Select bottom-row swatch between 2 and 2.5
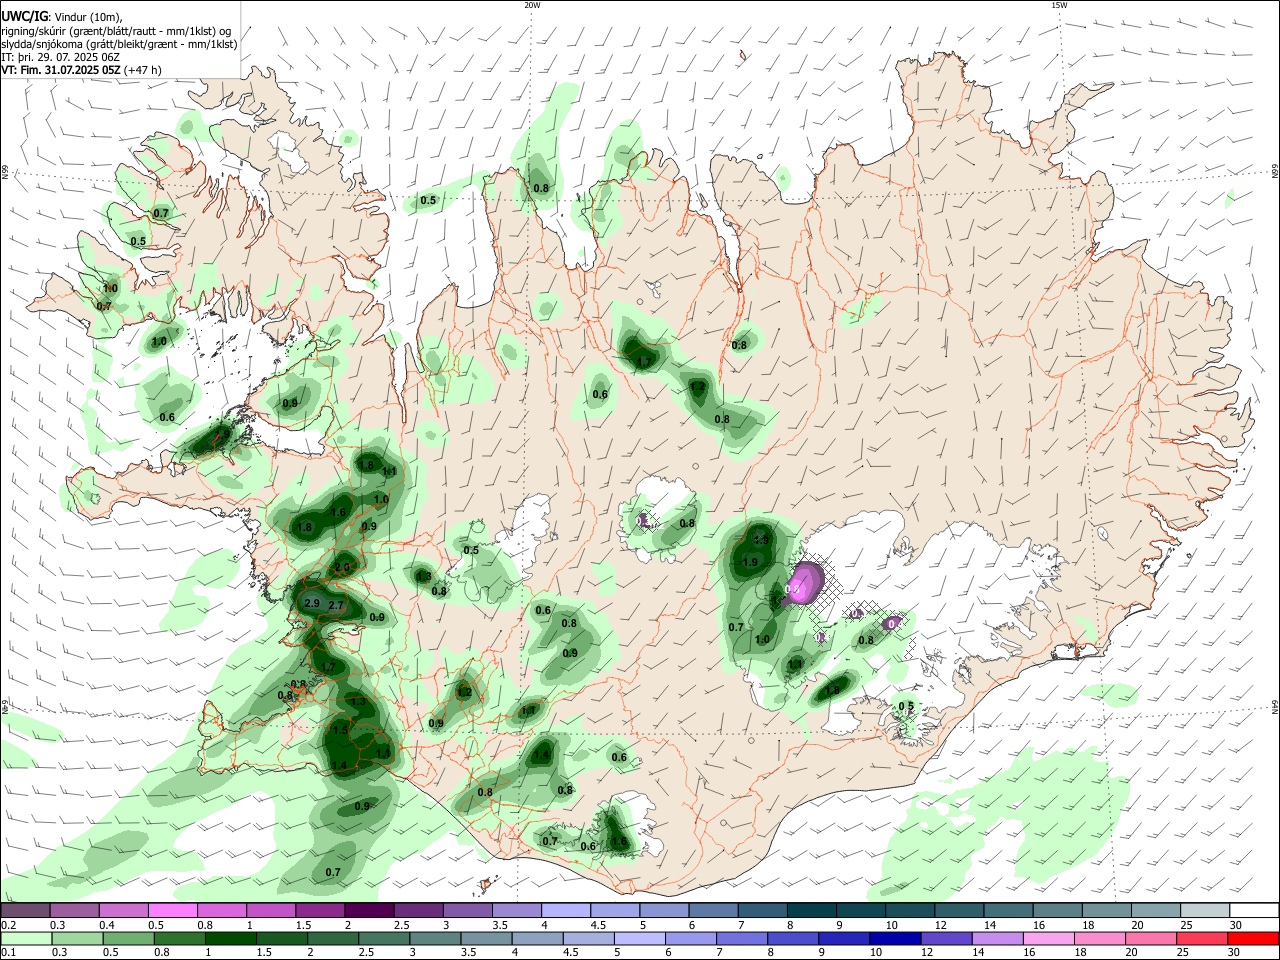Screen dimensions: 1280x960 coord(333,938)
